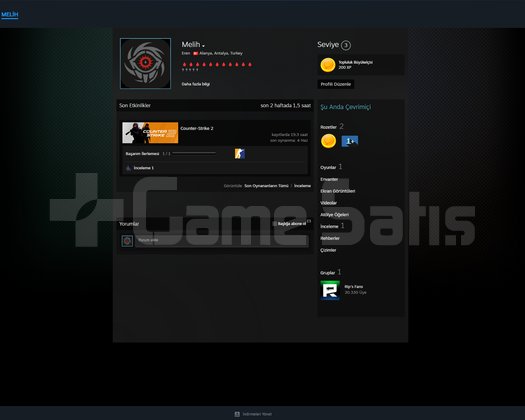Open the 'İnceleme 1' review link
Screen dimensions: 525x420
coord(144,168)
